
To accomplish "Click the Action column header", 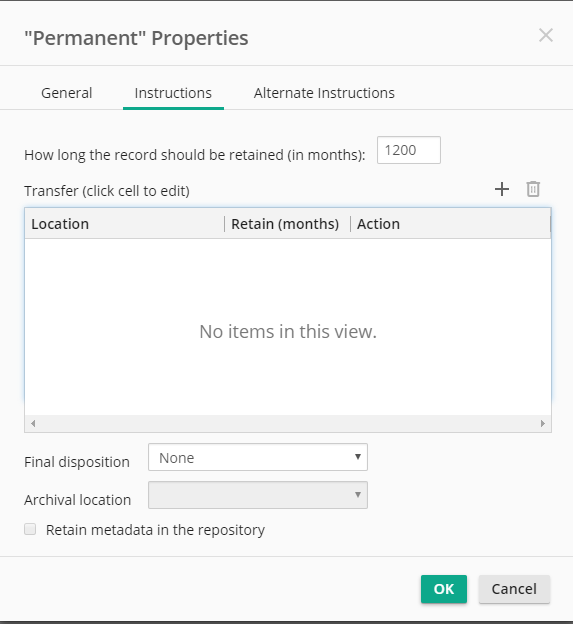I will click(450, 224).
